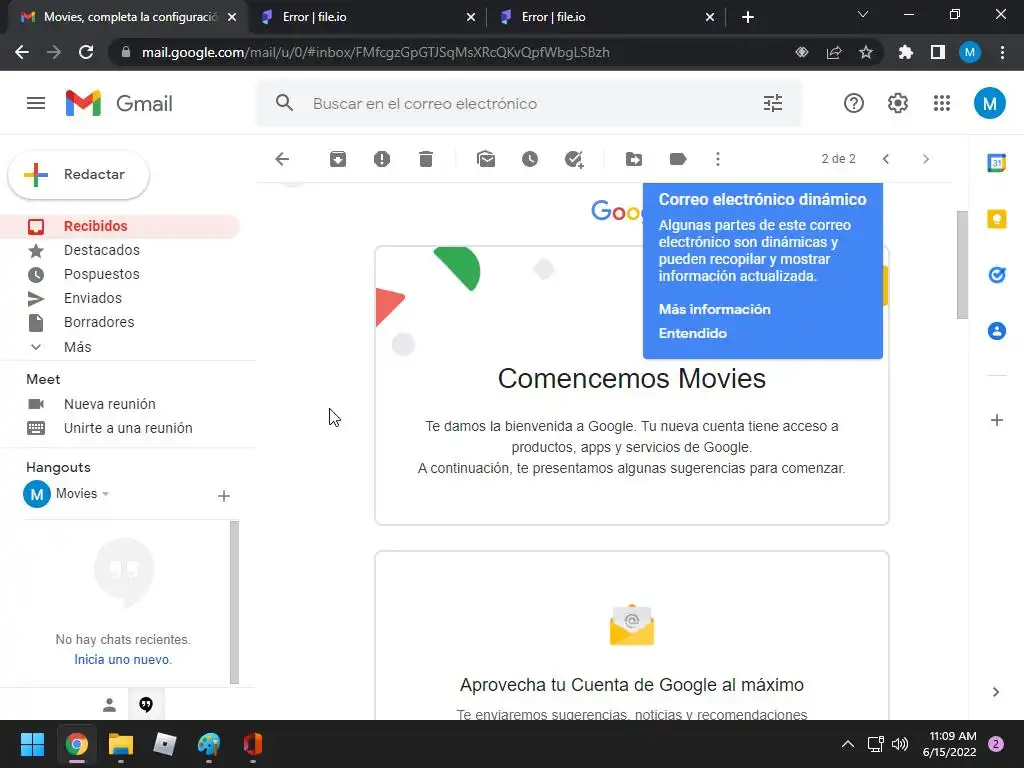The image size is (1024, 768).
Task: Open Google Keep side panel
Action: pos(996,219)
